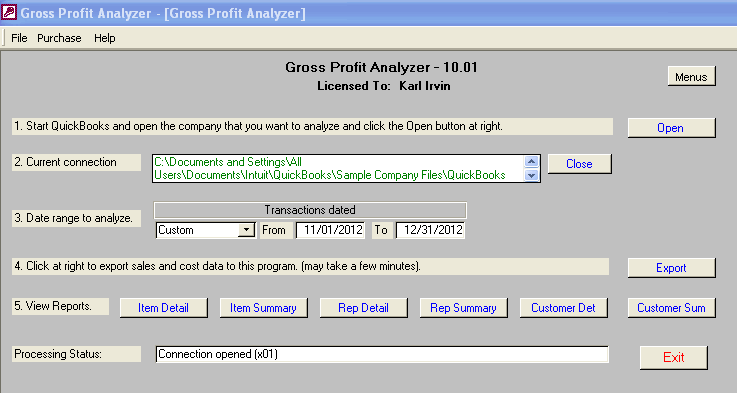Image resolution: width=737 pixels, height=393 pixels.
Task: Click the Open button to connect QuickBooks
Action: pos(671,128)
